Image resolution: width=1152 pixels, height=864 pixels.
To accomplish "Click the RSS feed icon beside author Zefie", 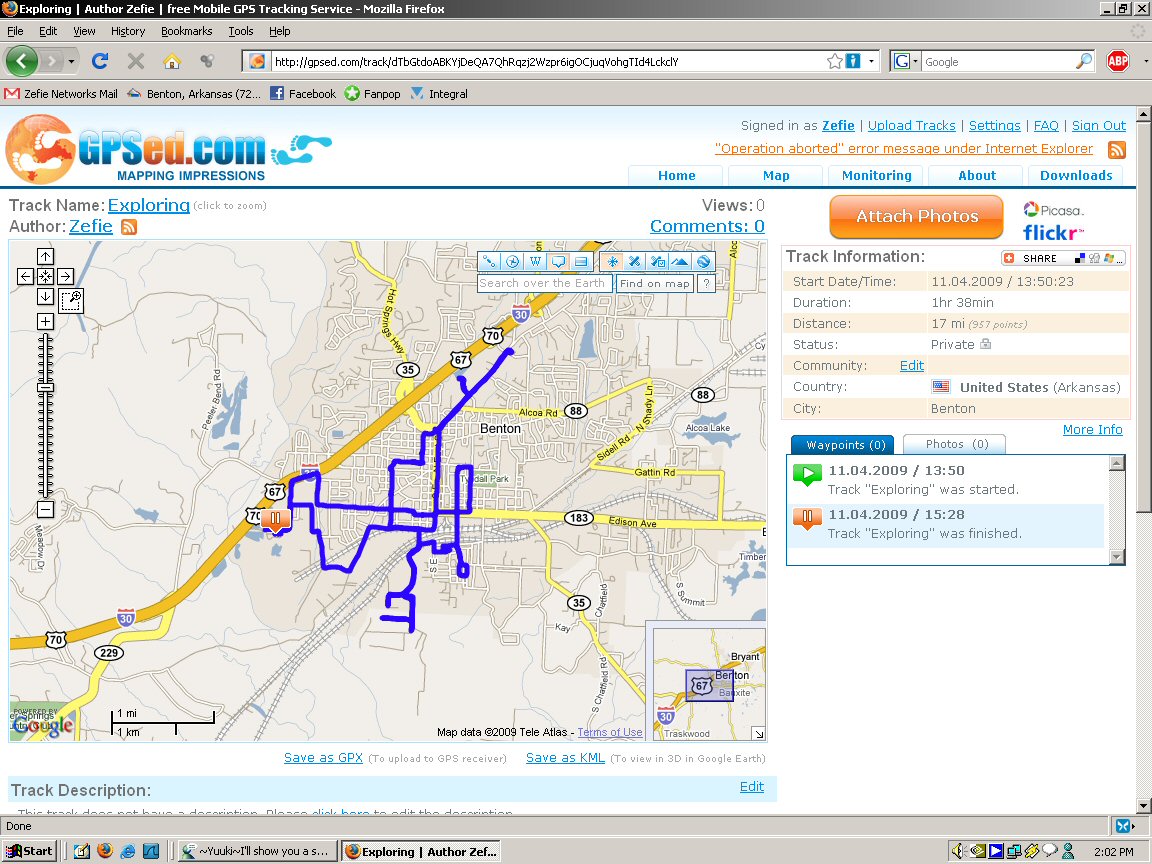I will point(128,227).
